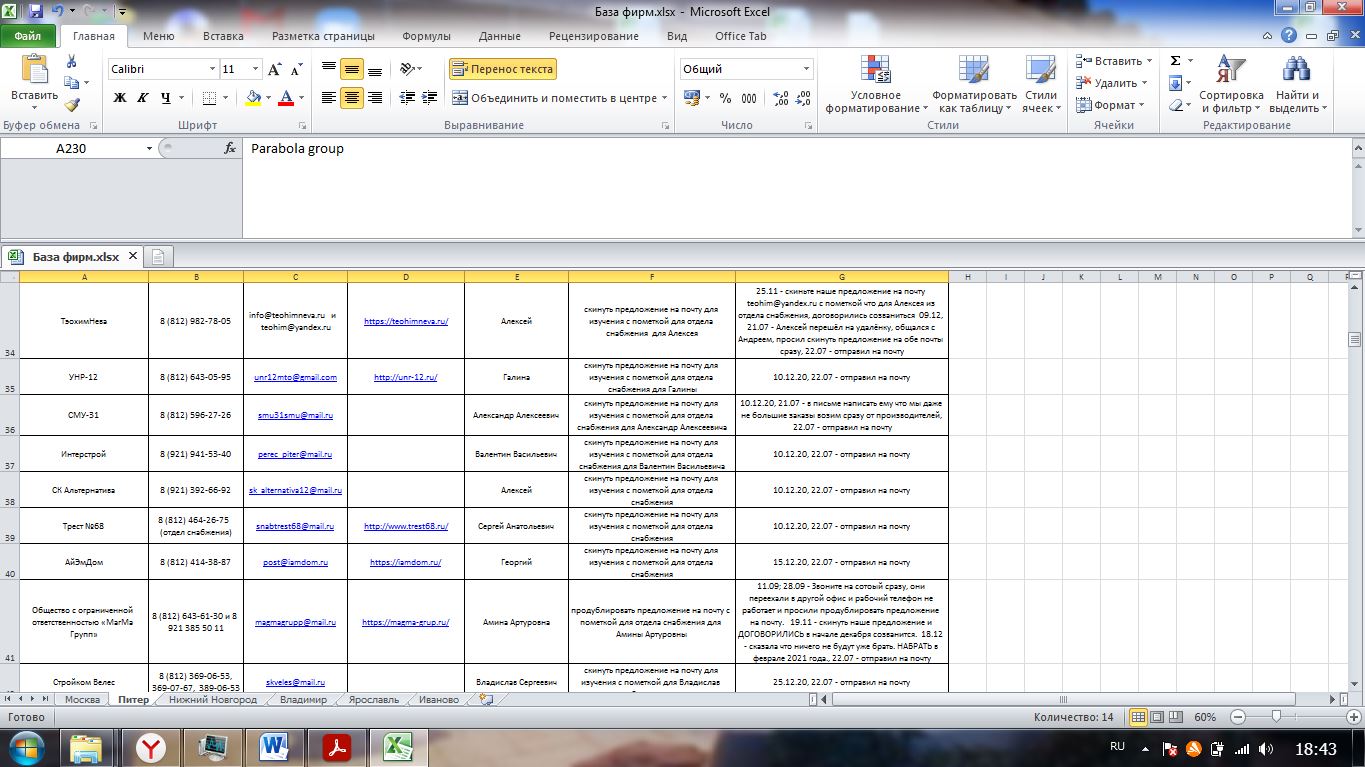1365x767 pixels.
Task: Open the http://www.trest68.ru/ link
Action: point(405,525)
